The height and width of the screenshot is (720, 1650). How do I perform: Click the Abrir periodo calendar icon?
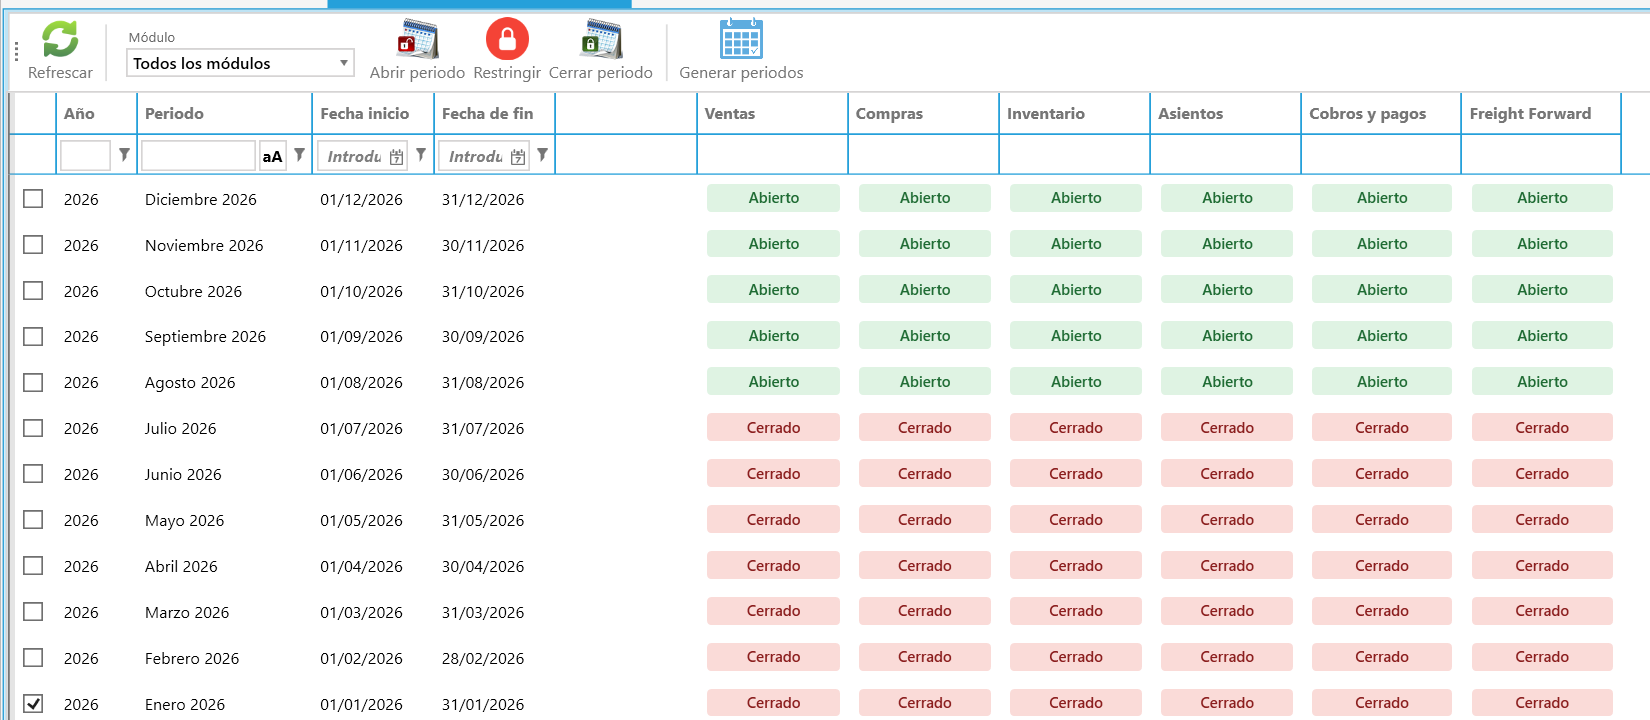[x=417, y=39]
